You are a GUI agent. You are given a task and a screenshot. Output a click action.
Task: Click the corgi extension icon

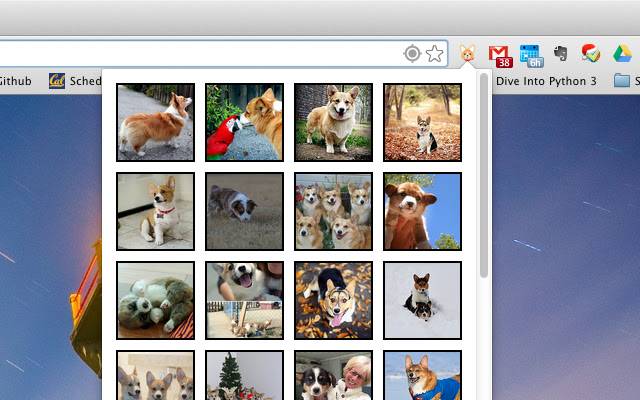[467, 54]
